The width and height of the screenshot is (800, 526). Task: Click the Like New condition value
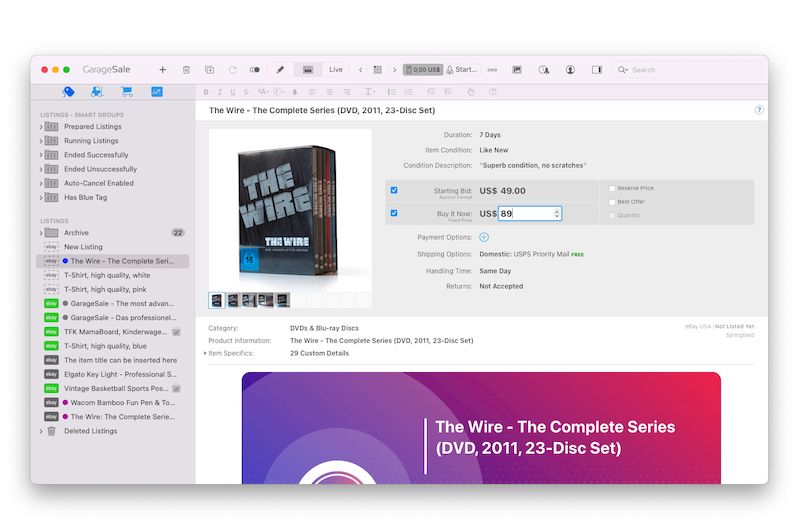[493, 150]
